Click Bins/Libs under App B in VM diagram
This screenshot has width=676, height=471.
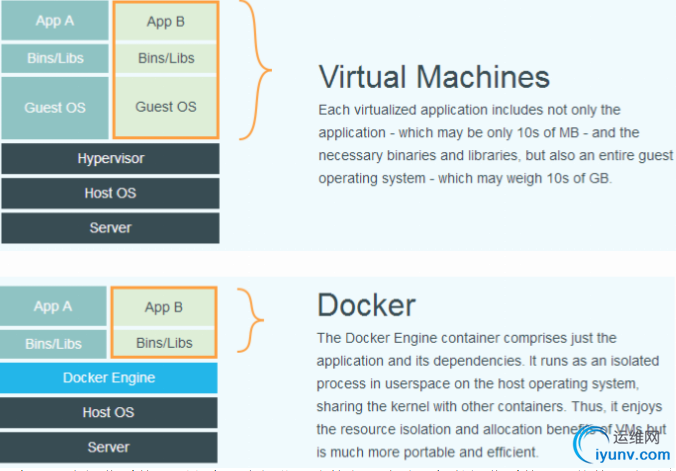pos(166,58)
